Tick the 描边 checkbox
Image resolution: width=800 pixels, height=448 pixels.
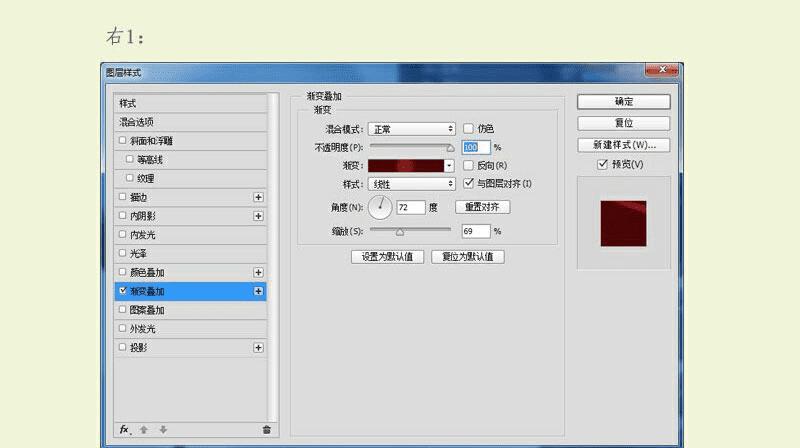(x=122, y=196)
